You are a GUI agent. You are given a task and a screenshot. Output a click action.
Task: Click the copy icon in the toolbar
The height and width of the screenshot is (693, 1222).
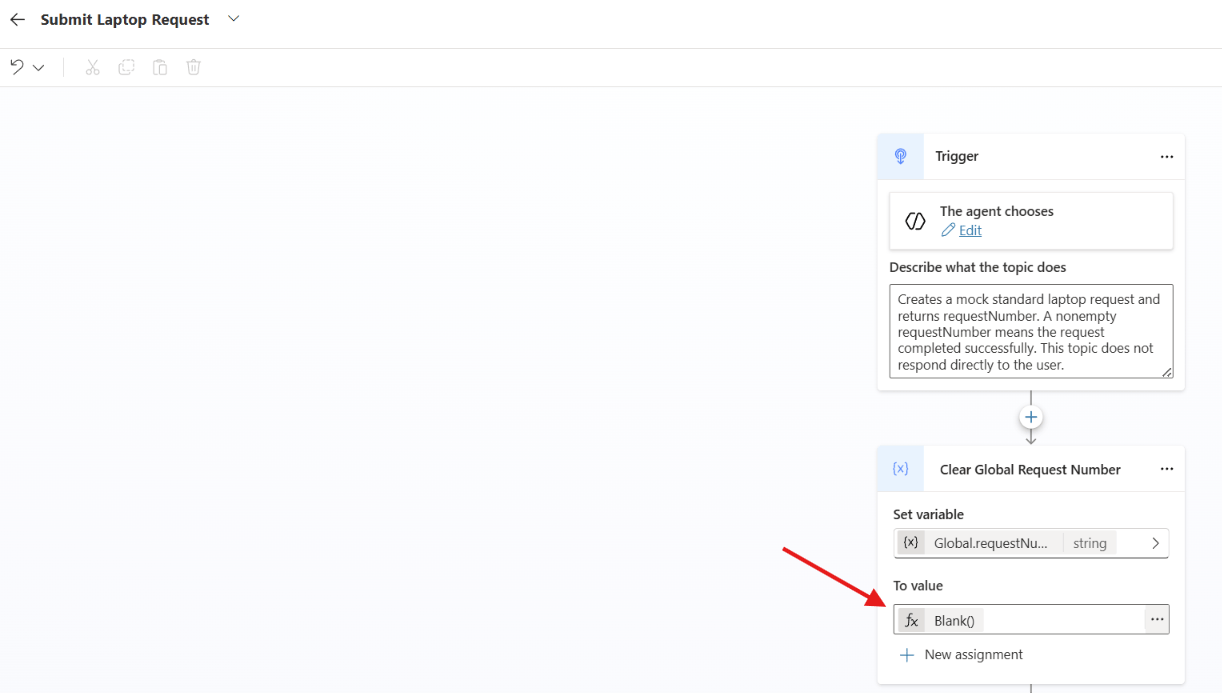pos(126,67)
